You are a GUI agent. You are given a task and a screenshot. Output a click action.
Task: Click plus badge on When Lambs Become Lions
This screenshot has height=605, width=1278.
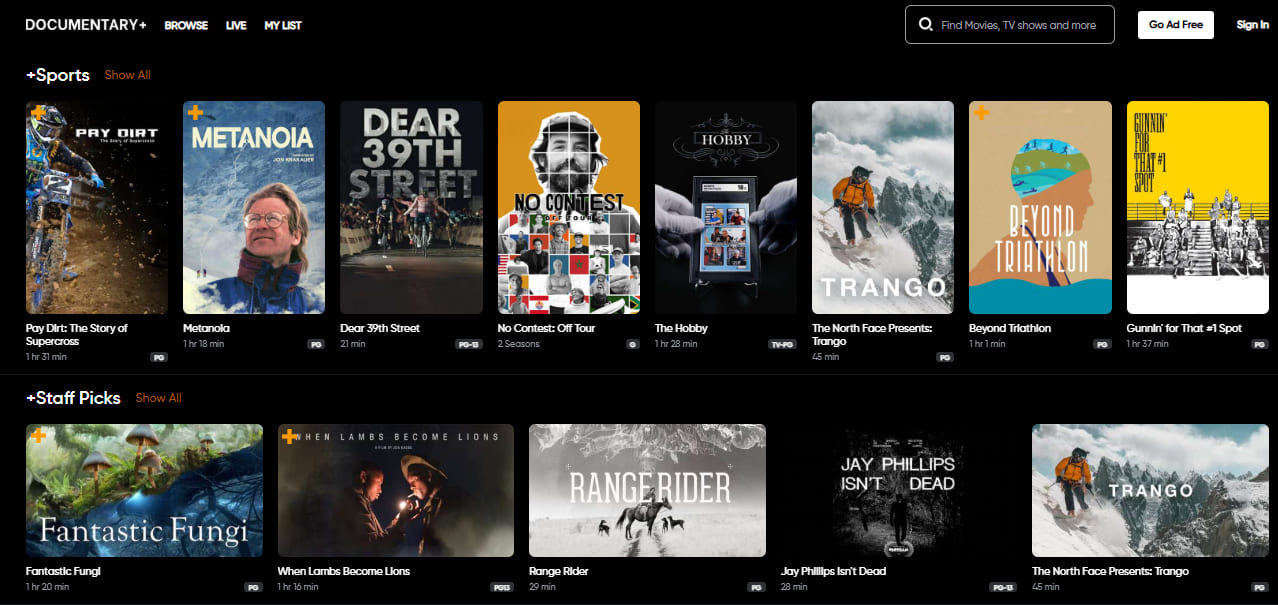pos(290,436)
